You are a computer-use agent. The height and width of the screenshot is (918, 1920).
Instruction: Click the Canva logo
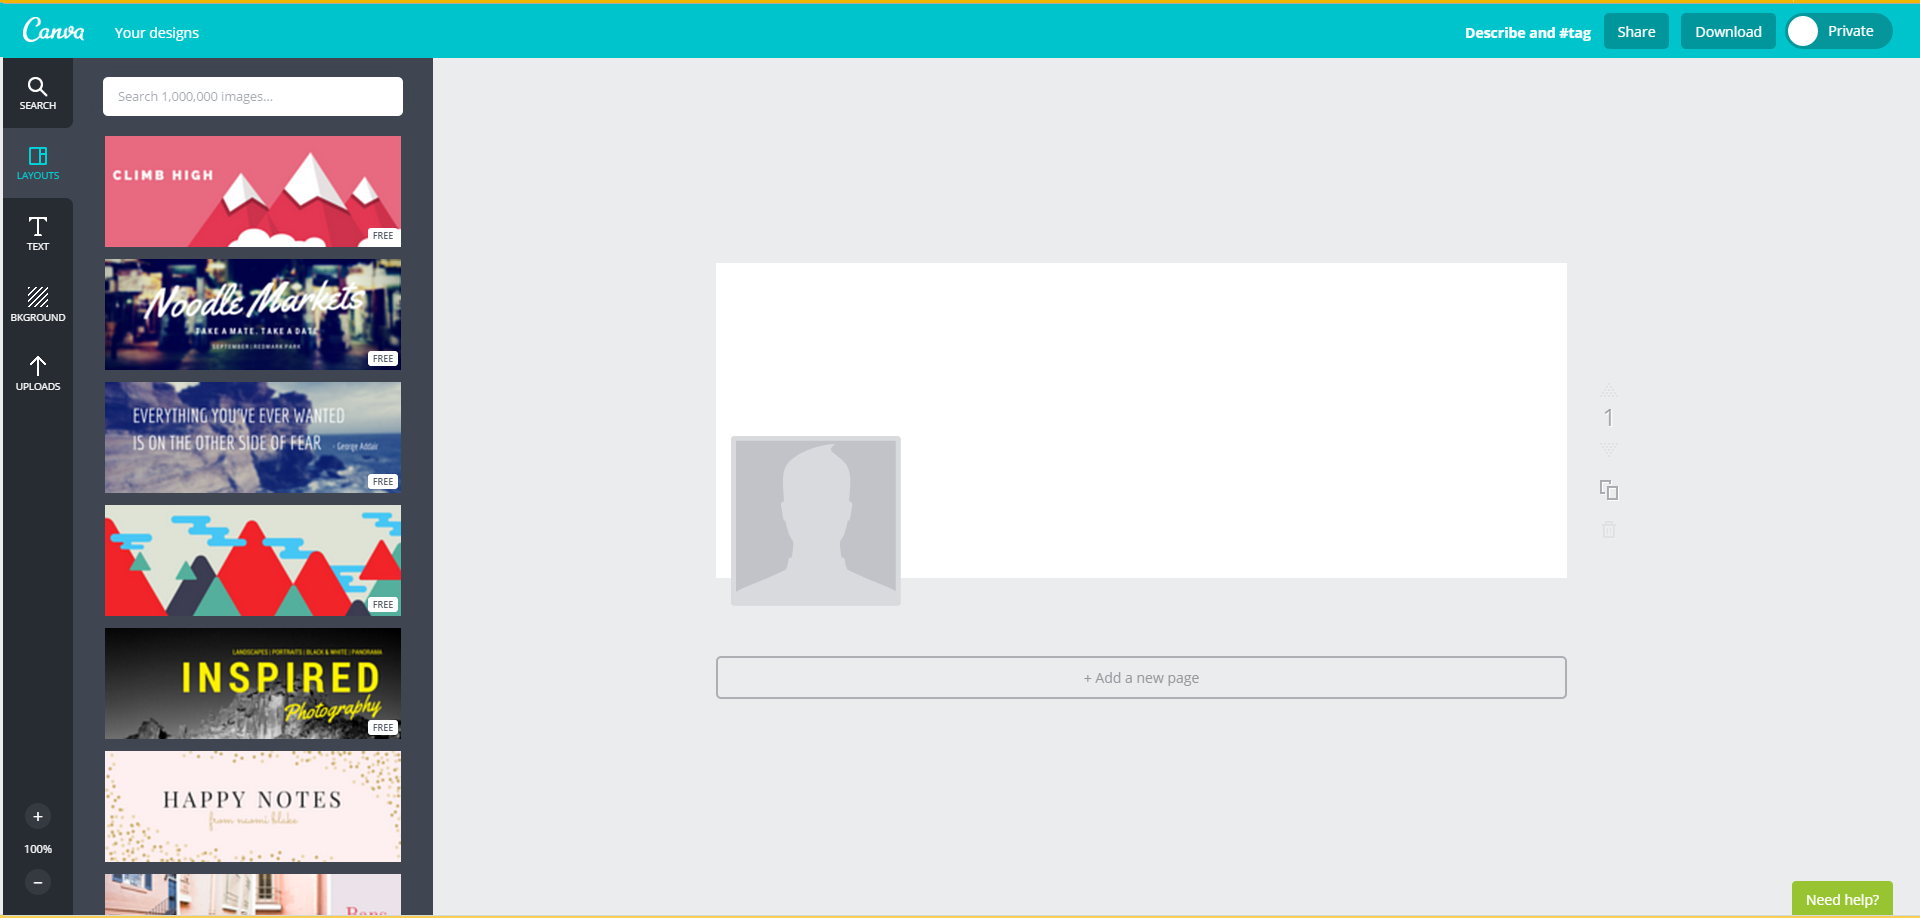[x=53, y=31]
